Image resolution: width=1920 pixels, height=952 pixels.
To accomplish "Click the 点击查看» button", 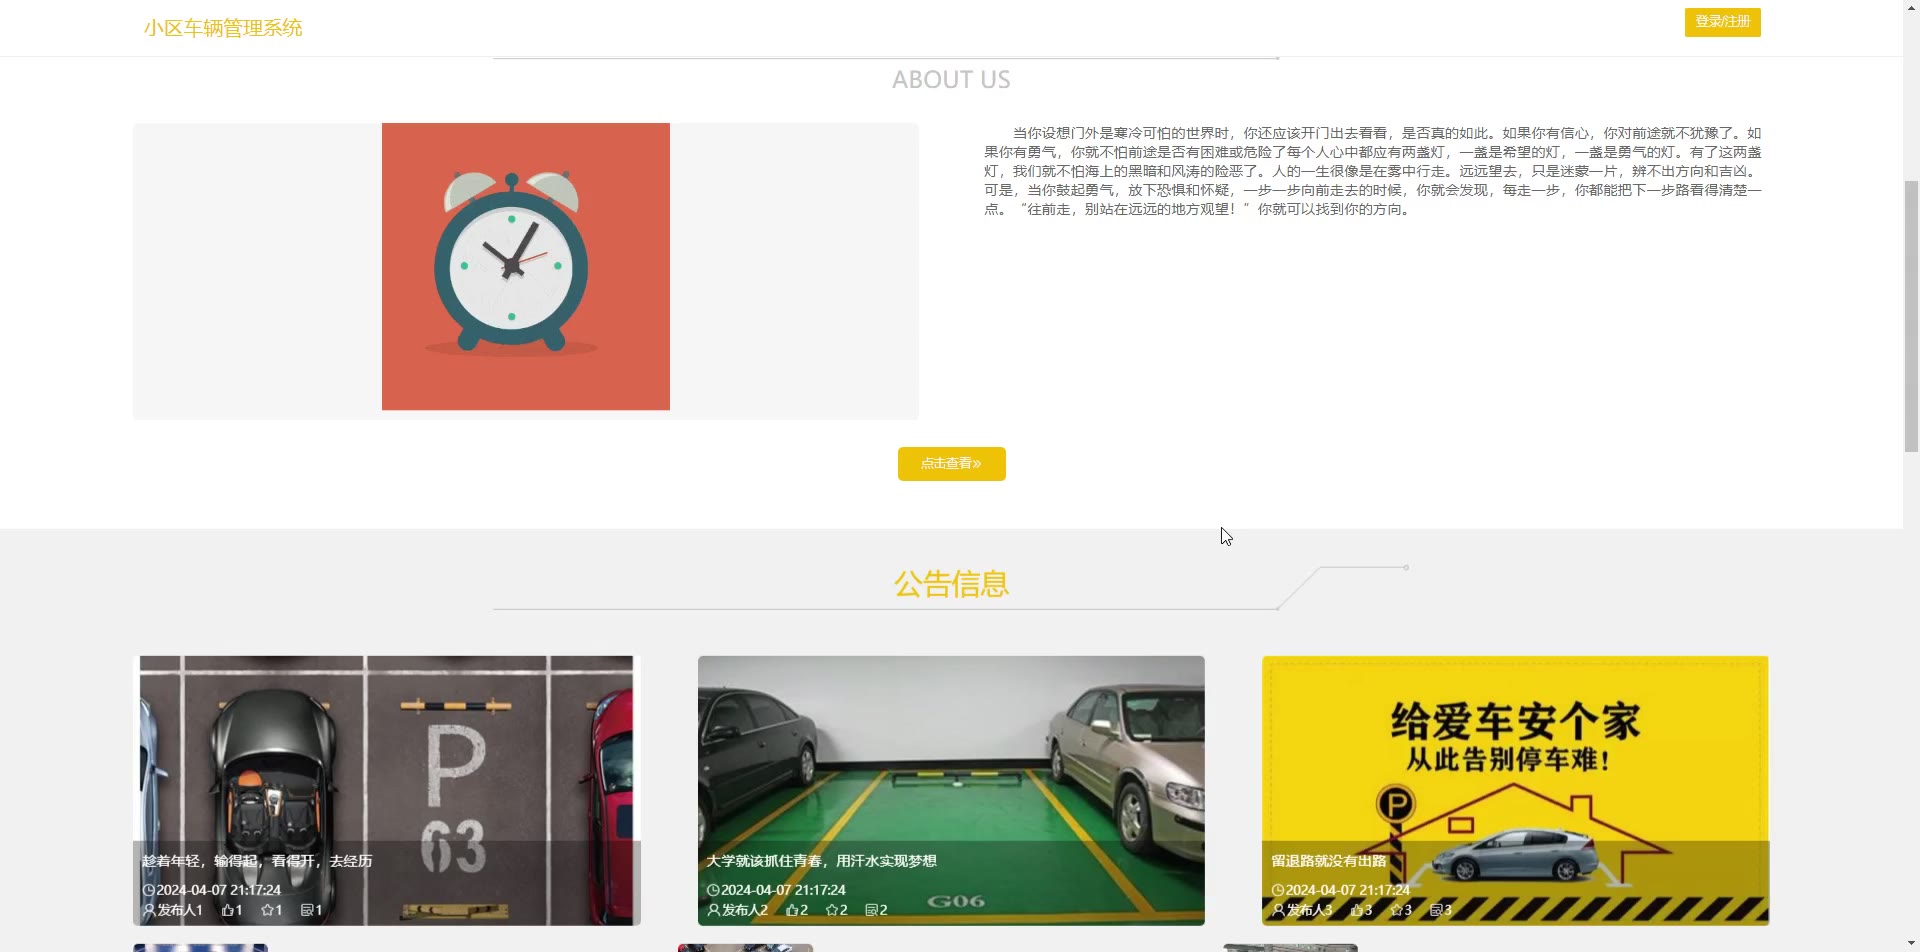I will tap(951, 464).
